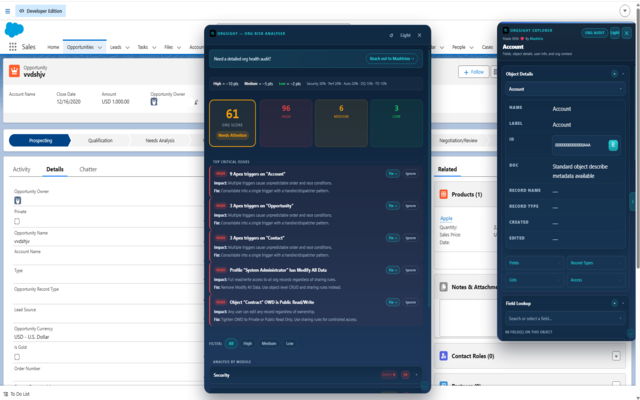
Task: Select the Qualification stage in path
Action: 100,140
